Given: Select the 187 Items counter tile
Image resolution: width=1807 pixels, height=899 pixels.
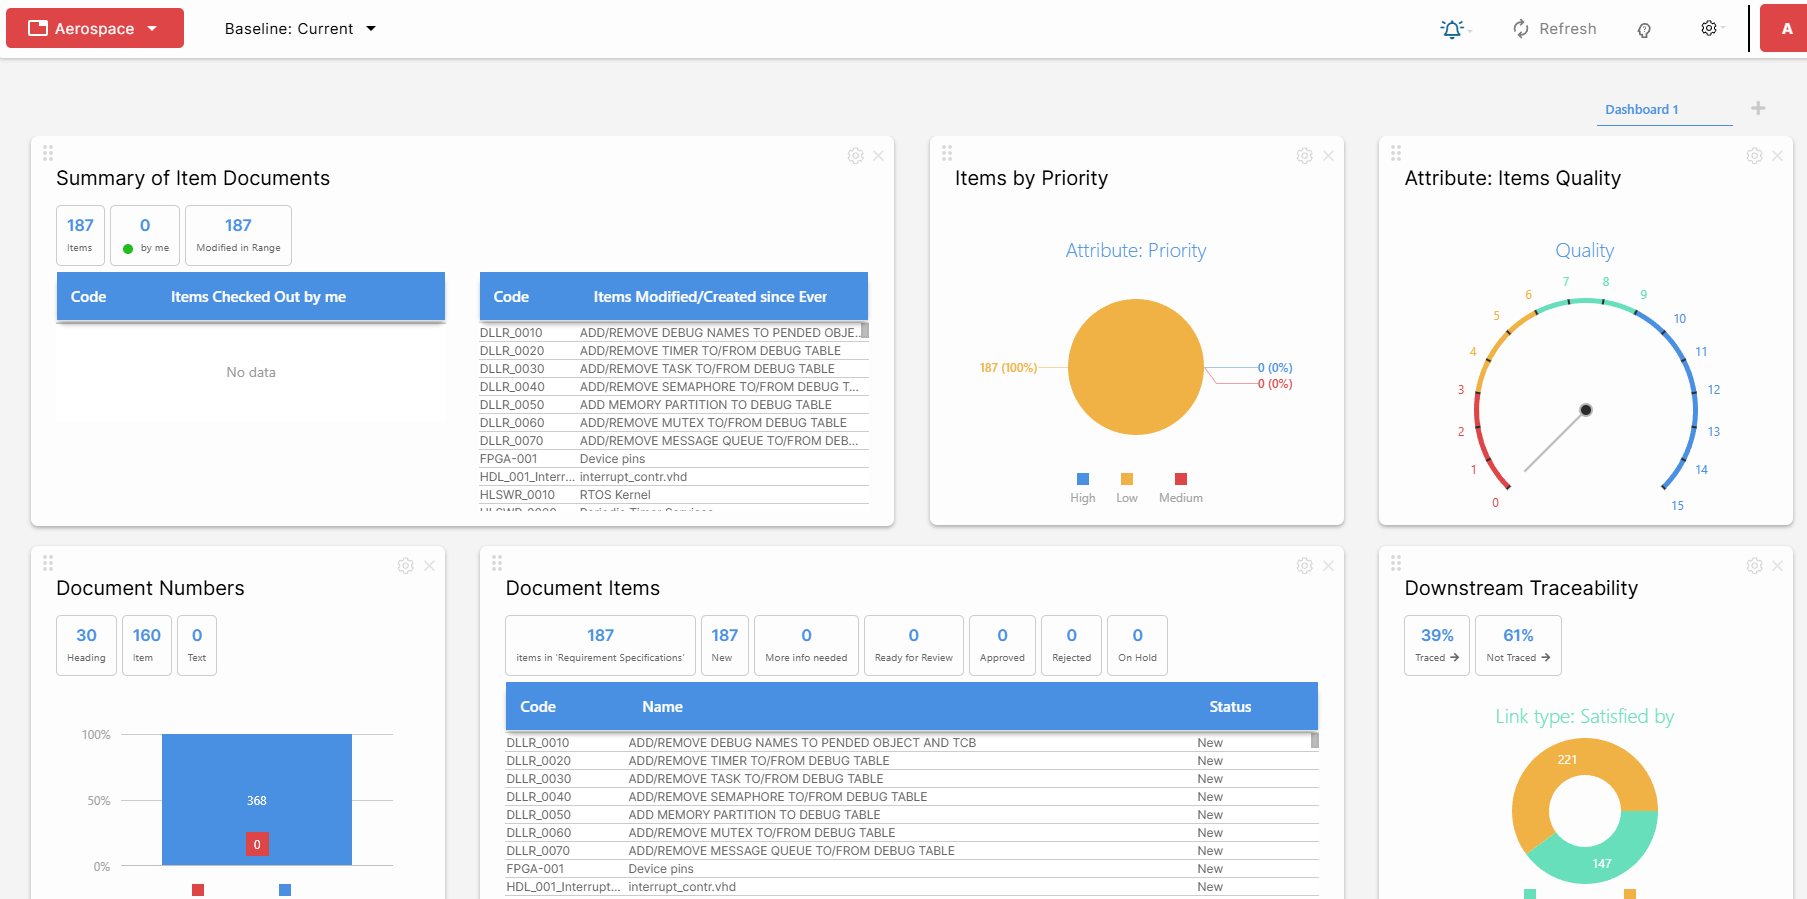Looking at the screenshot, I should 80,235.
